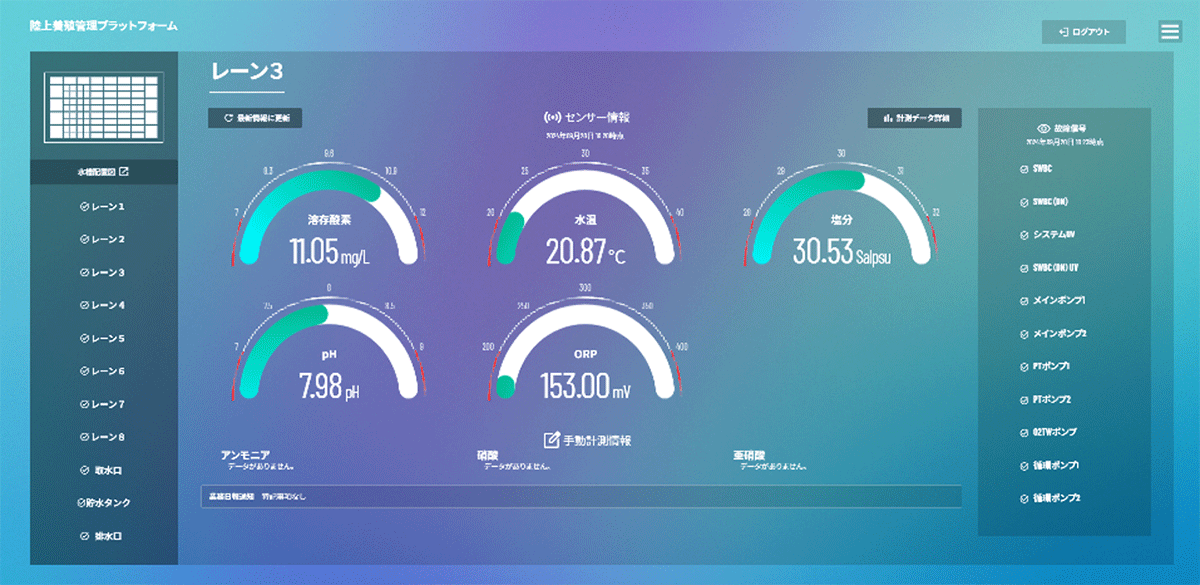Click the check icon beside 取水口

point(84,470)
